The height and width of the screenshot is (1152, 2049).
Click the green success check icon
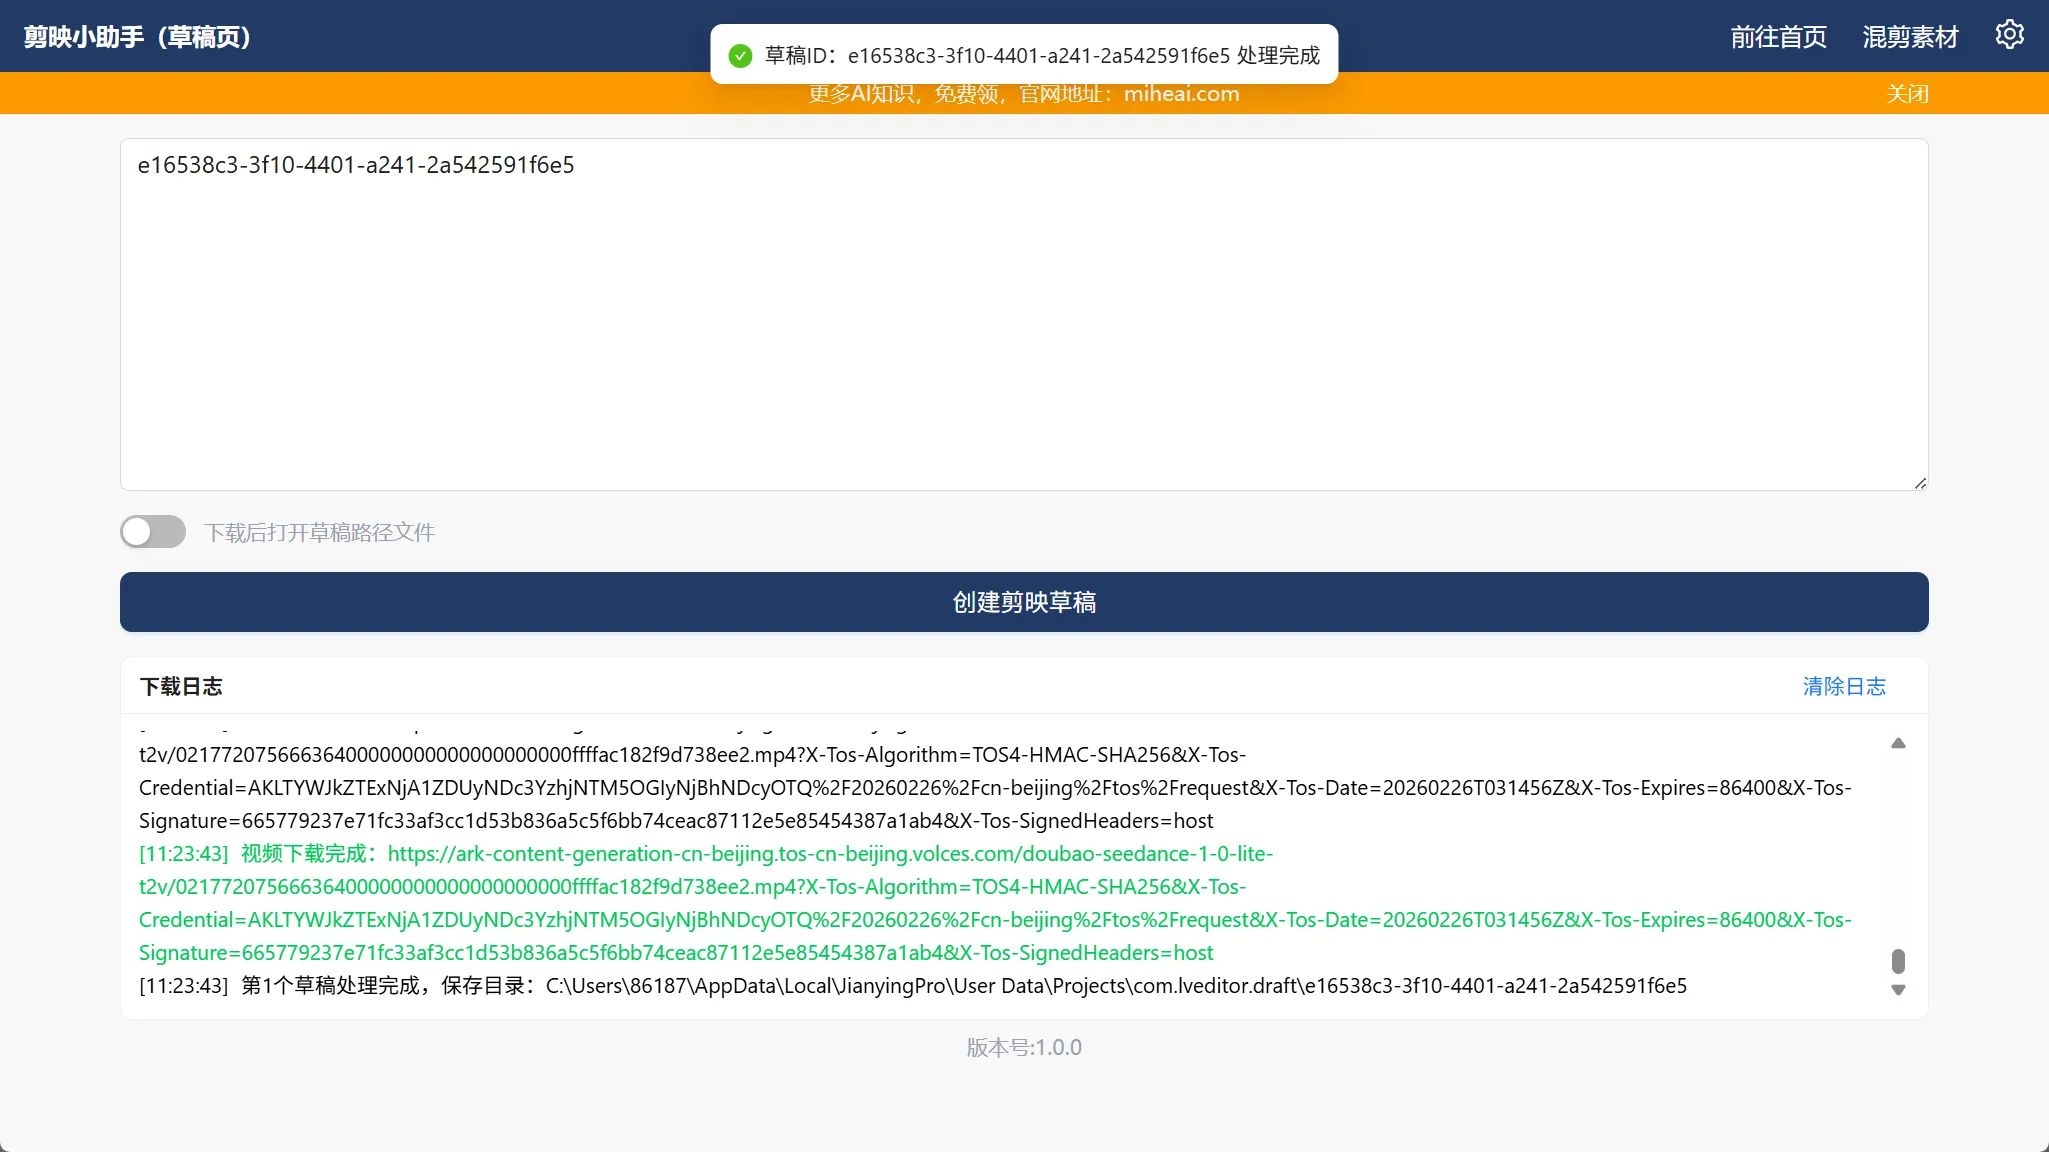[x=740, y=55]
